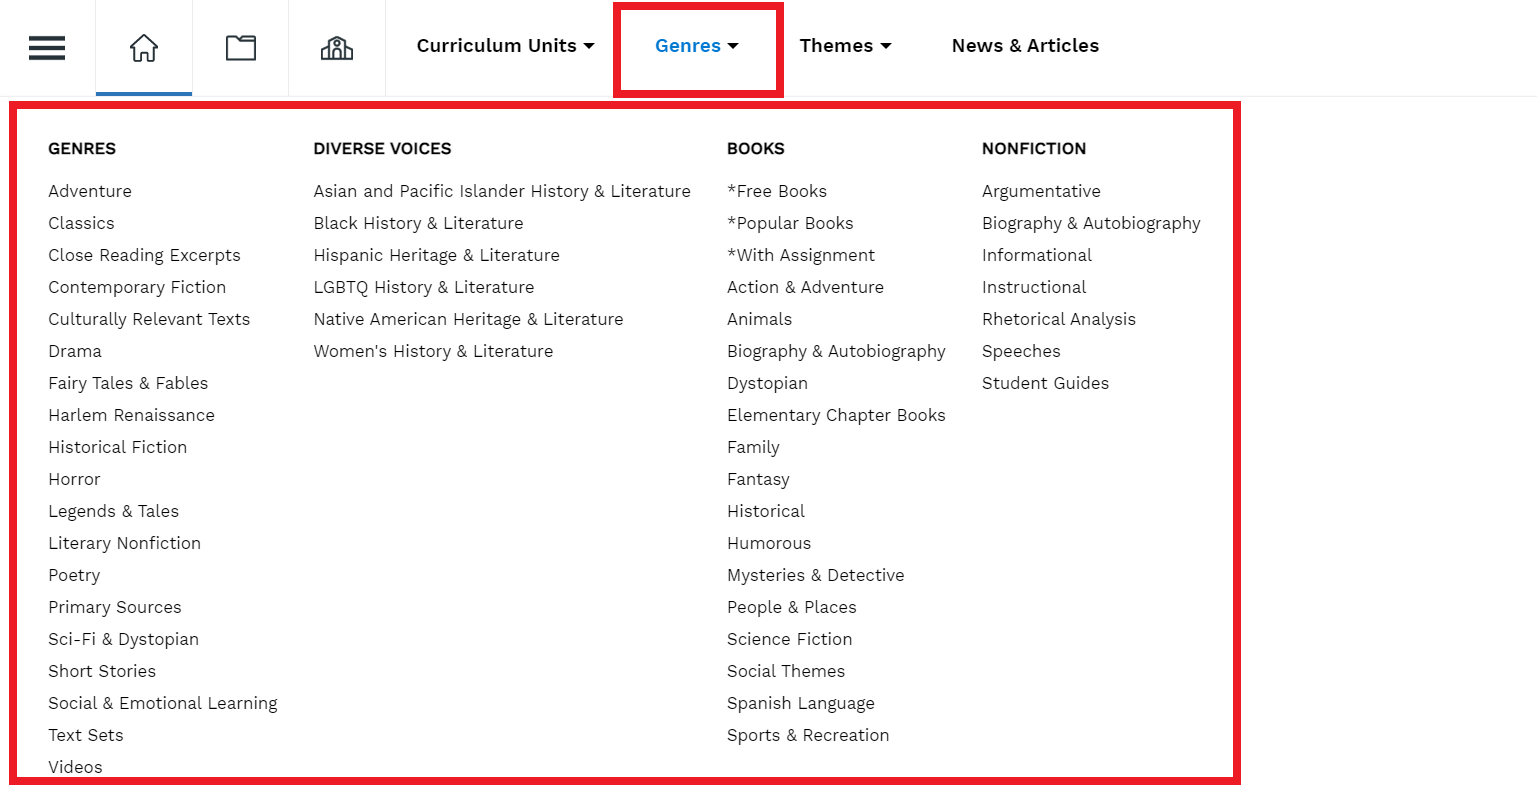The width and height of the screenshot is (1537, 786).
Task: Open Mysteries & Detective books
Action: tap(815, 575)
